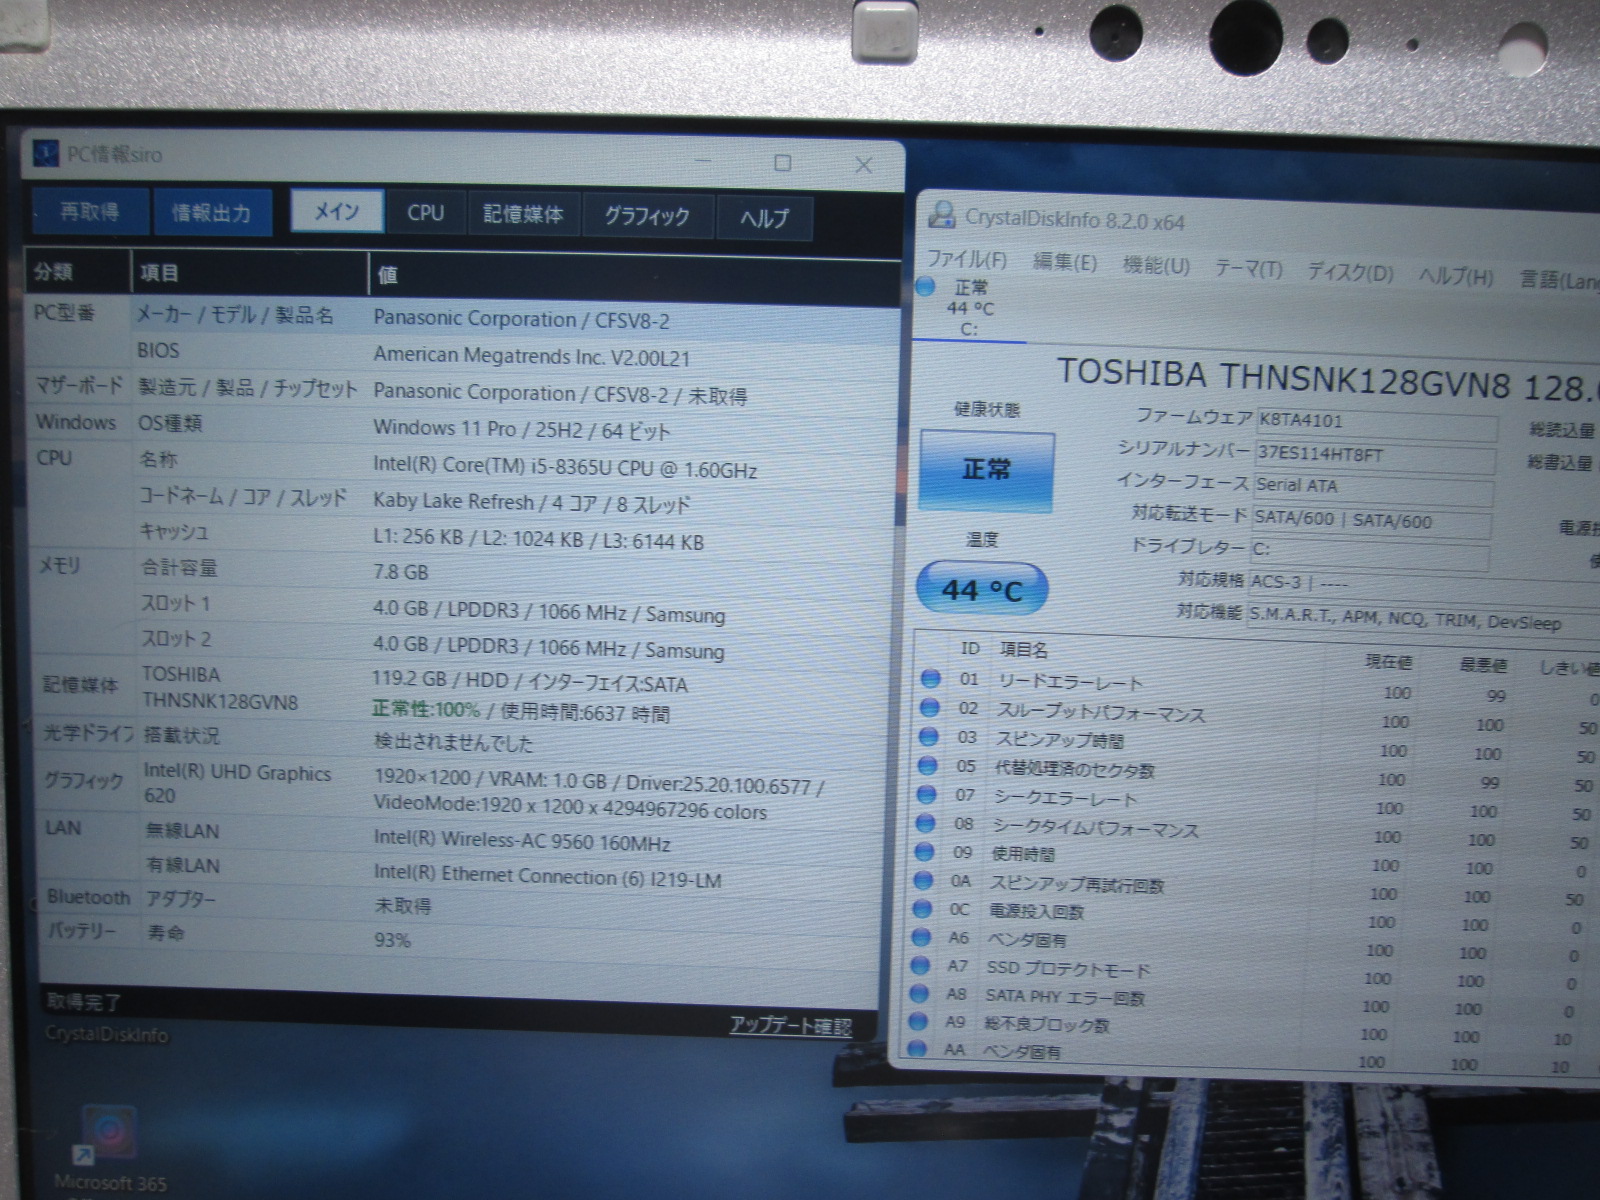Select the '正常性:100%' storage health text
Screen dimensions: 1600x1200
point(426,709)
